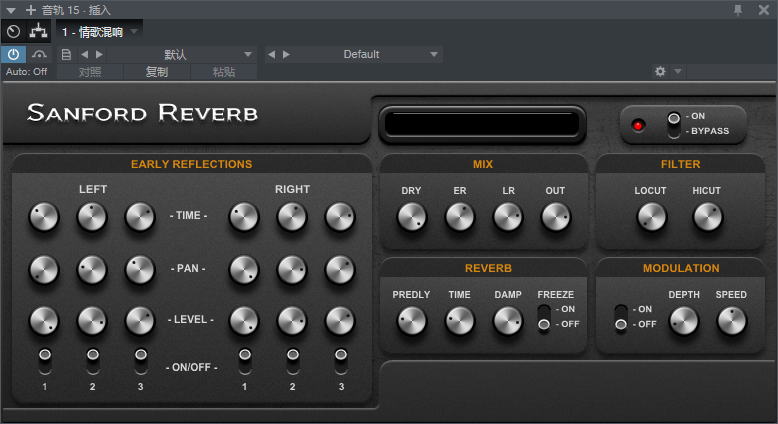Click the 对照 compare button

point(90,72)
